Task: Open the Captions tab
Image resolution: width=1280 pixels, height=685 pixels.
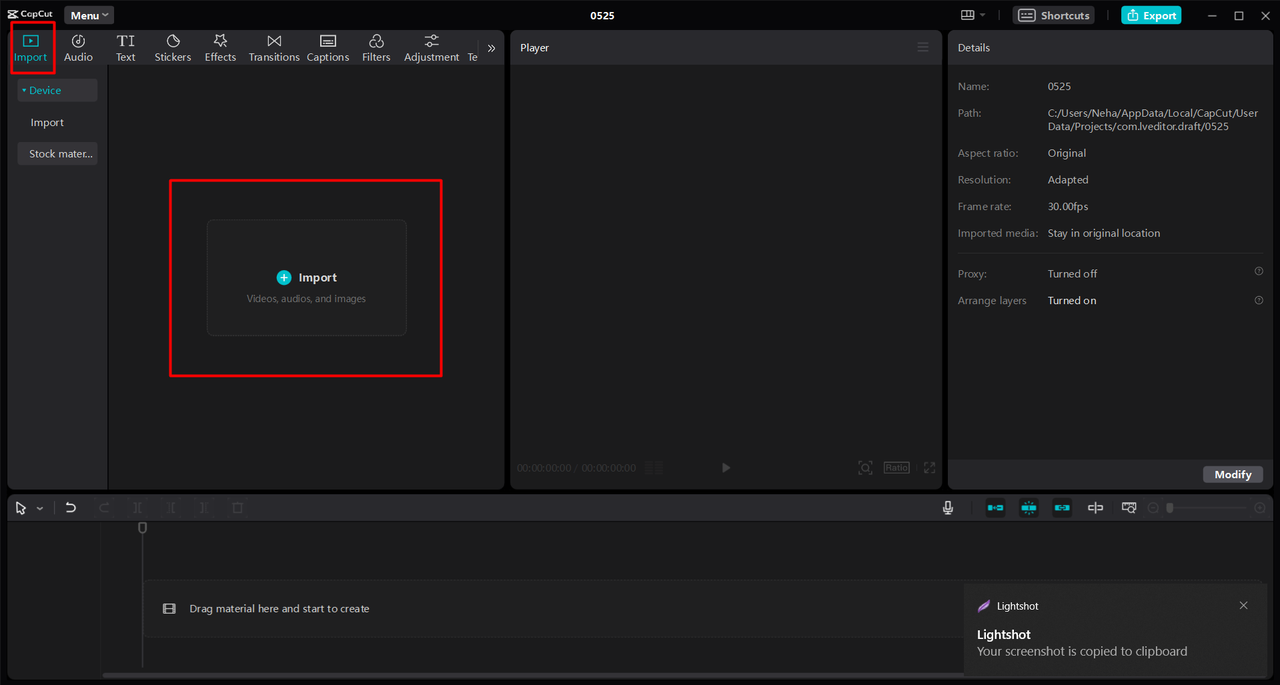Action: [x=328, y=47]
